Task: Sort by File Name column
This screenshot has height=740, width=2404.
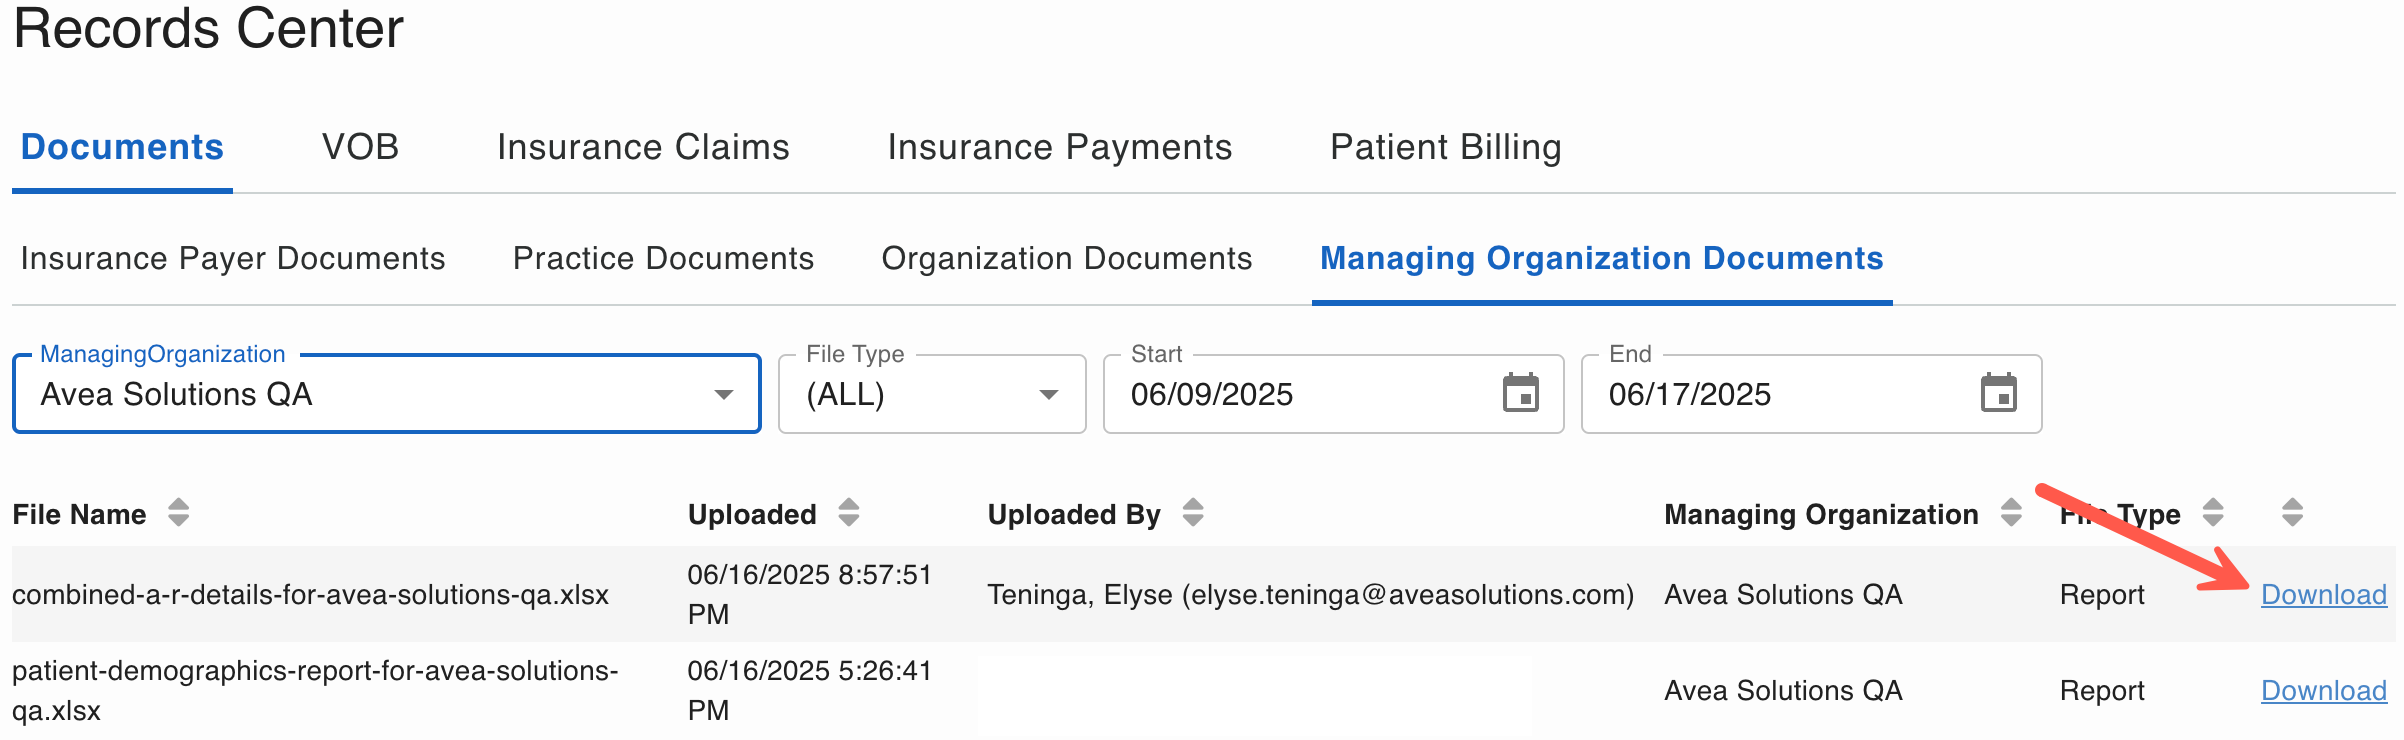Action: click(178, 513)
